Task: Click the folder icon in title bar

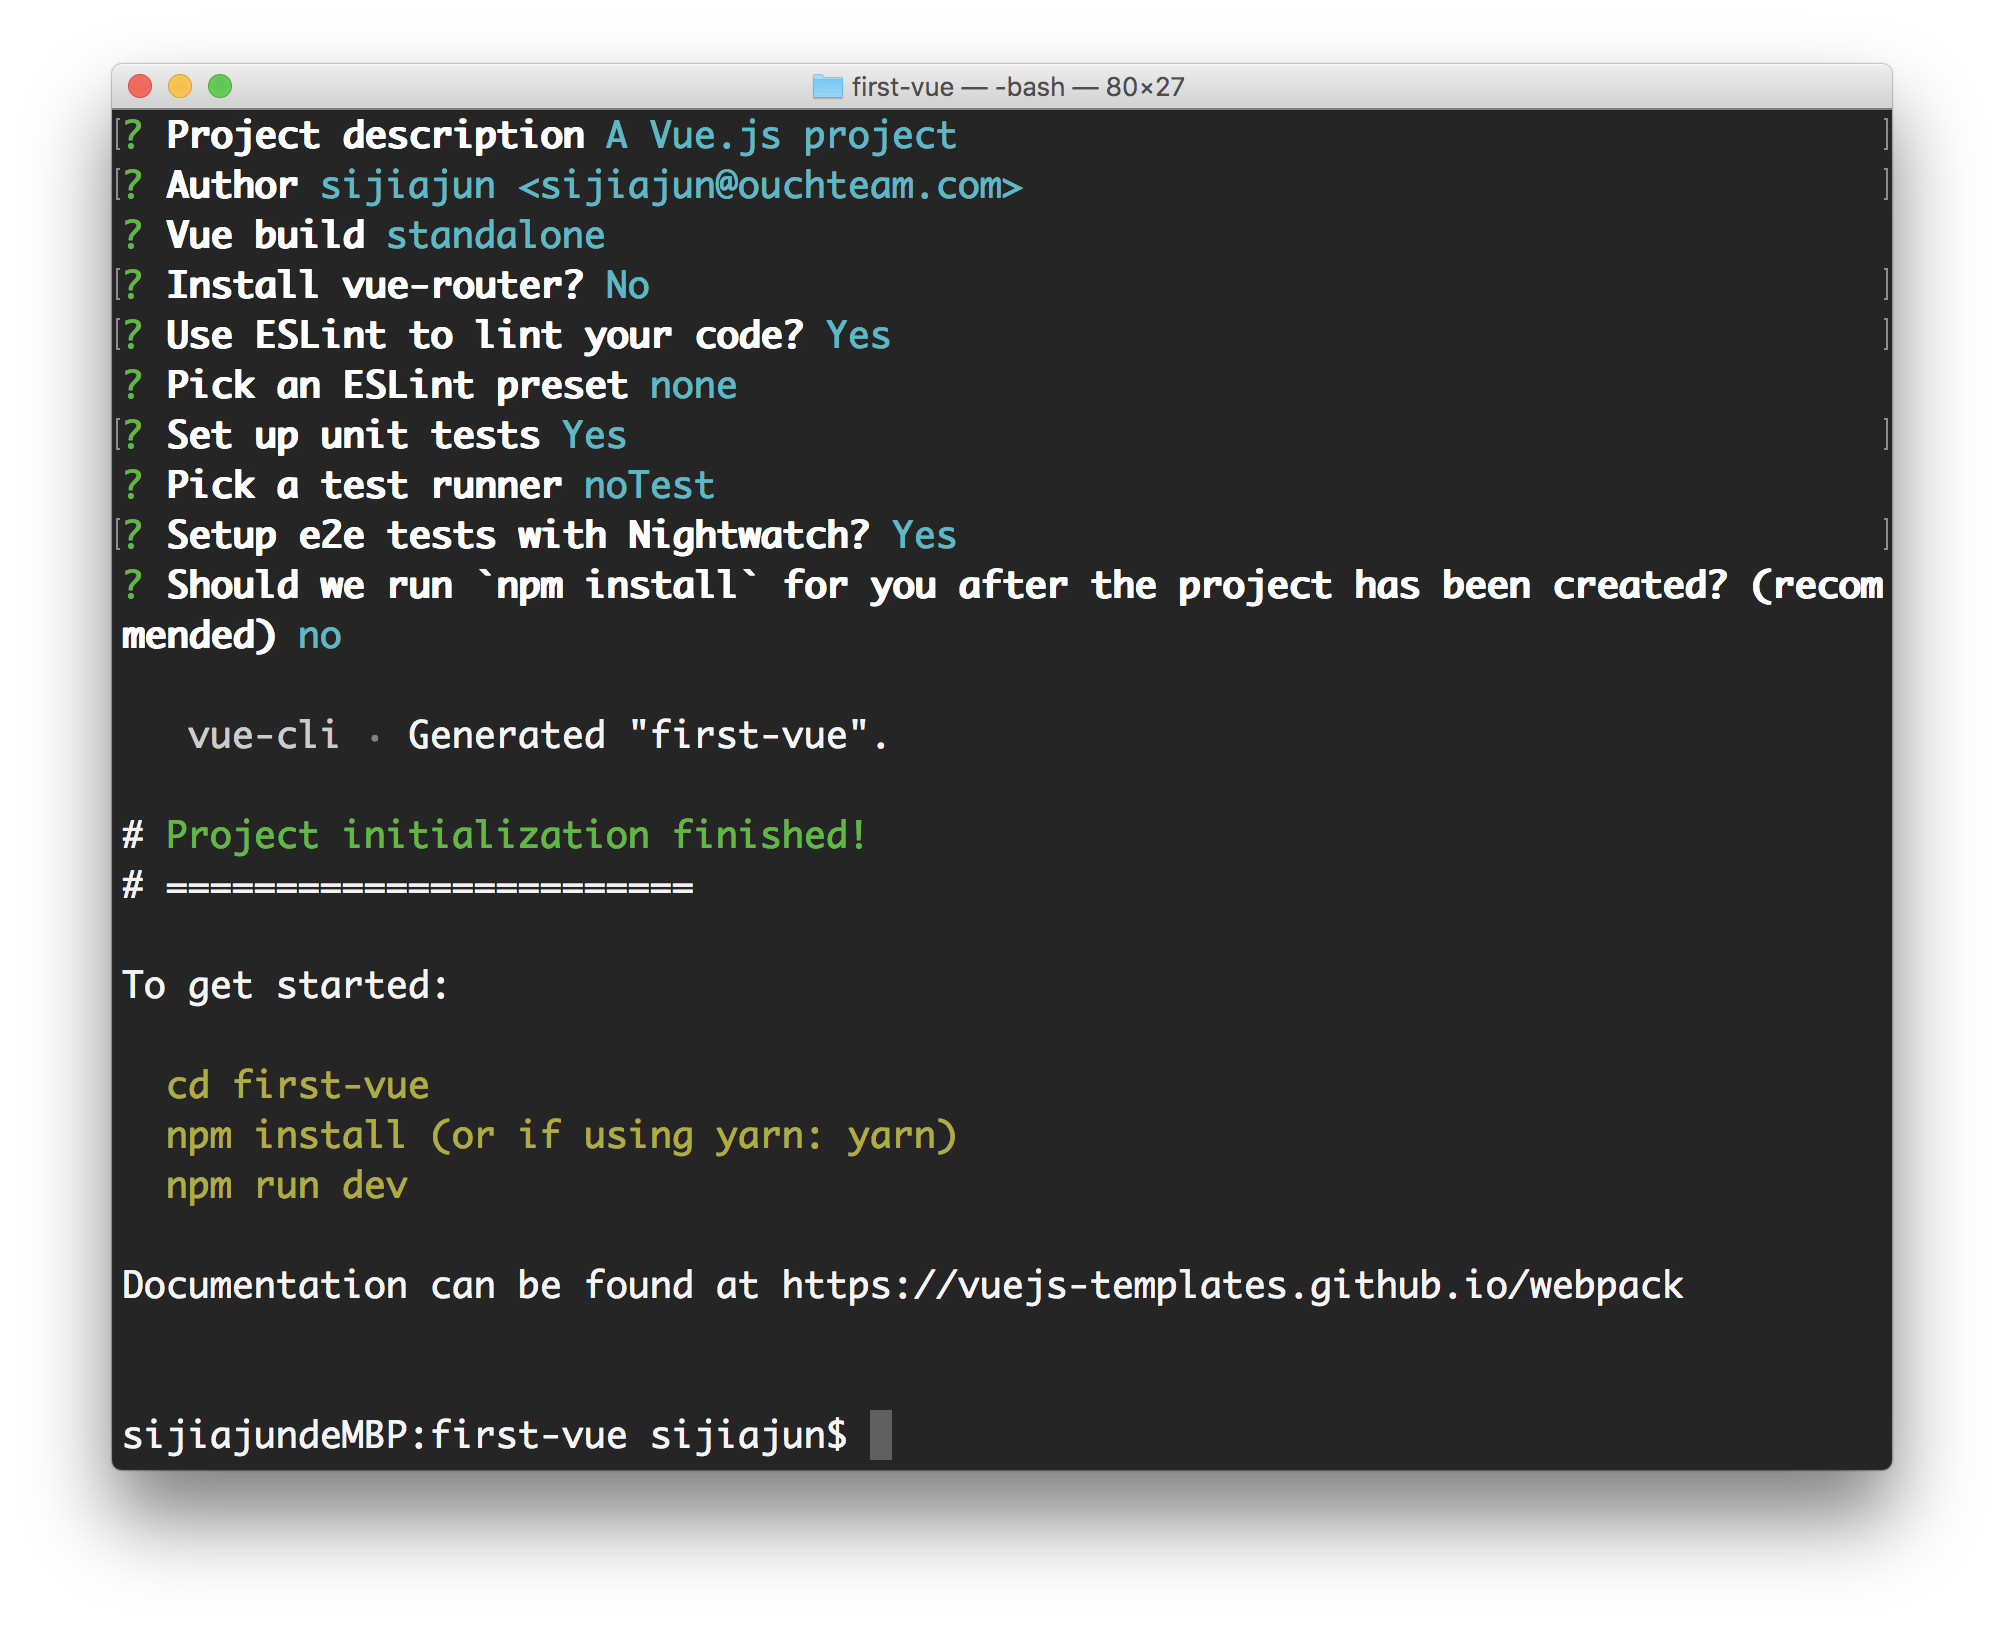Action: tap(827, 87)
